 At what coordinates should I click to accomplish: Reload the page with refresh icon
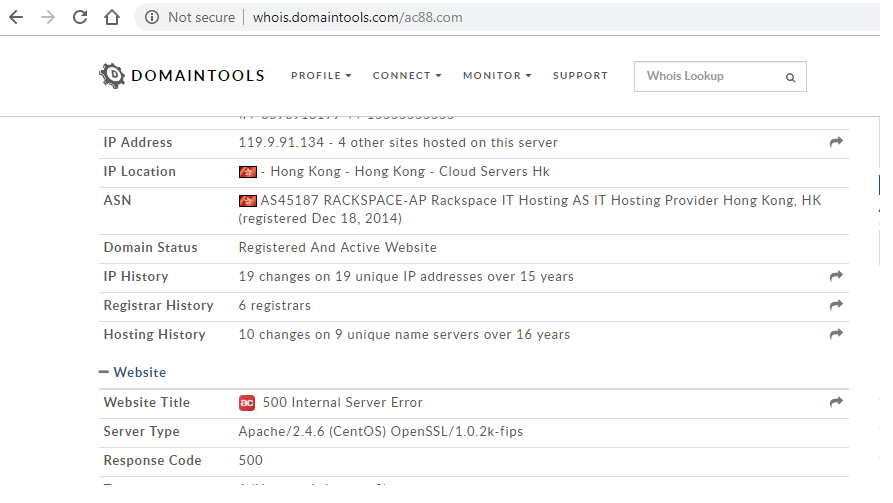click(x=80, y=17)
